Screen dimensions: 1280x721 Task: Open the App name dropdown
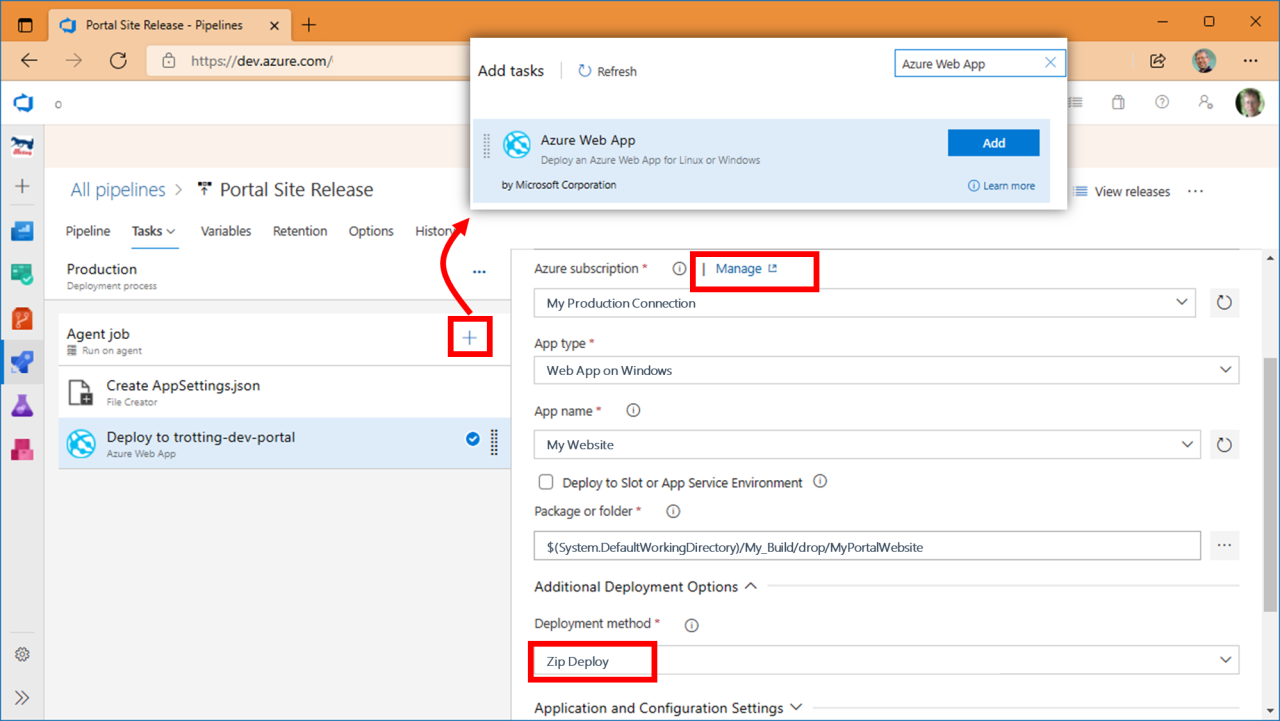click(865, 444)
